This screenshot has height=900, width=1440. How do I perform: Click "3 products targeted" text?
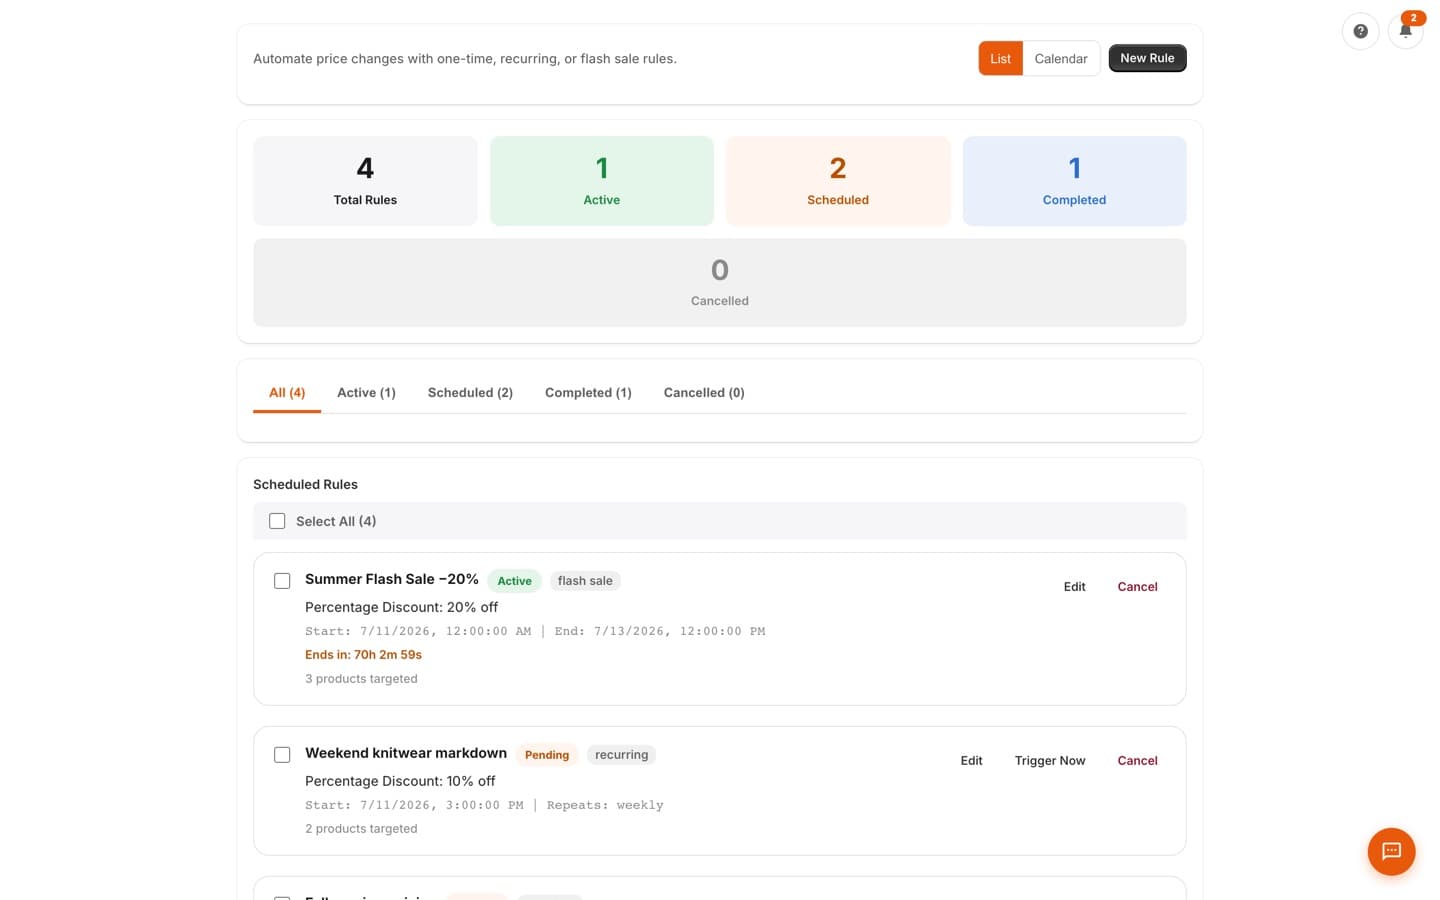pos(361,679)
